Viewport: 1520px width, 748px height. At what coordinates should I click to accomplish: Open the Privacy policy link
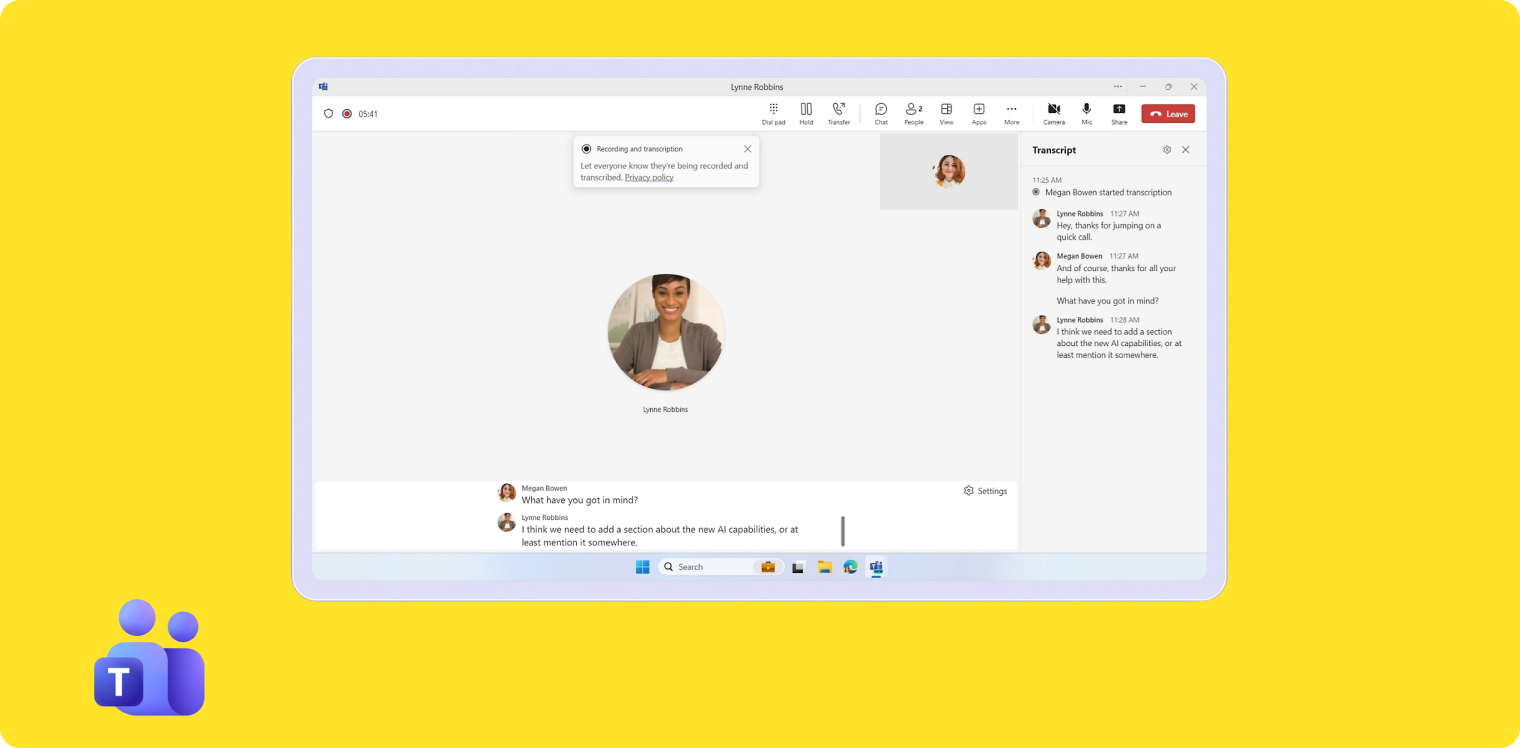649,177
